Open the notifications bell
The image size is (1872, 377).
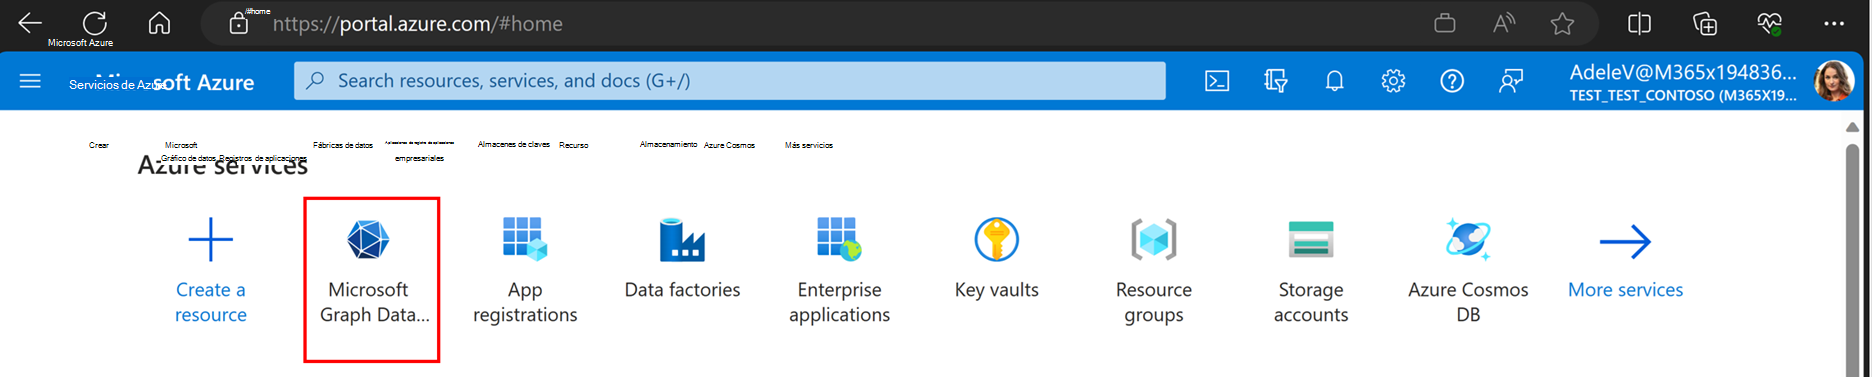[x=1335, y=81]
